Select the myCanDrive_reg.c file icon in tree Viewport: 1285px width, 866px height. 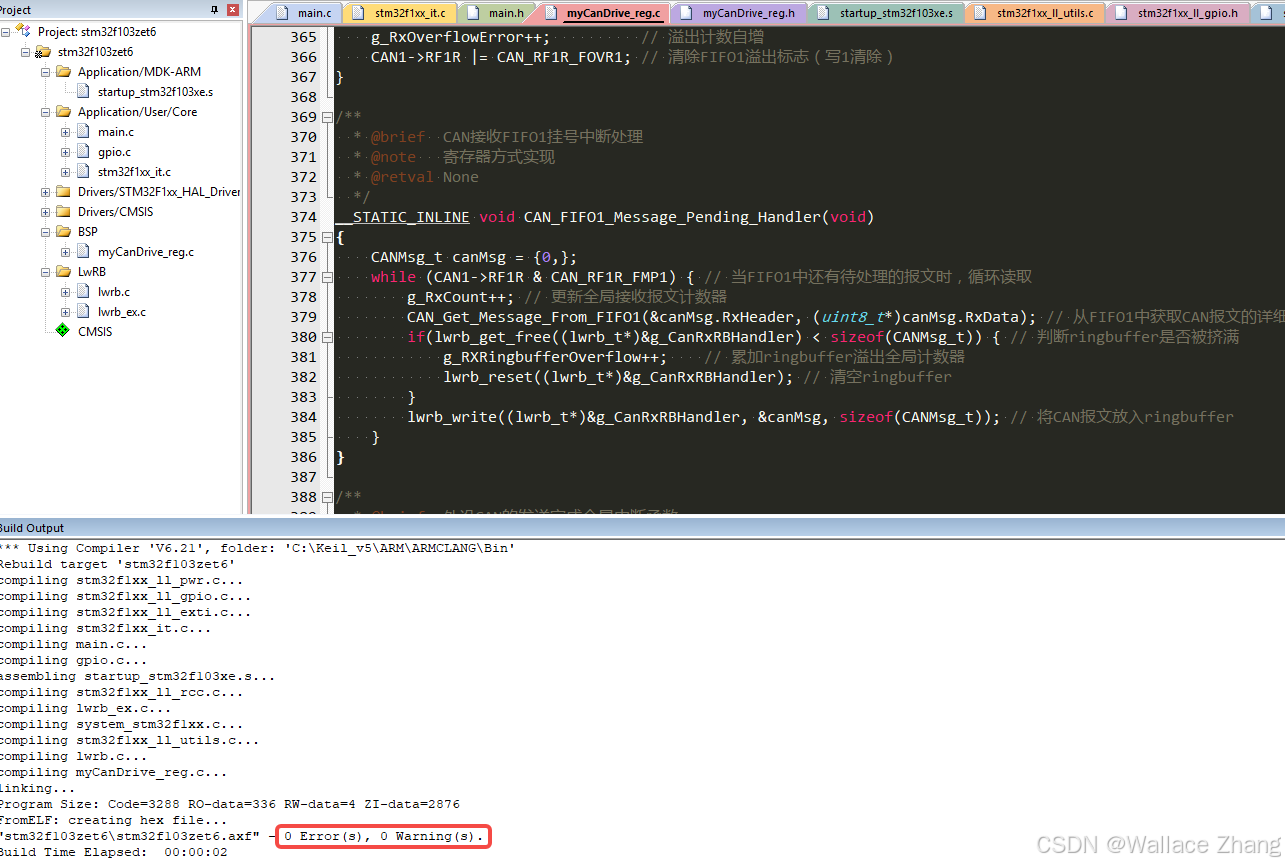(84, 252)
